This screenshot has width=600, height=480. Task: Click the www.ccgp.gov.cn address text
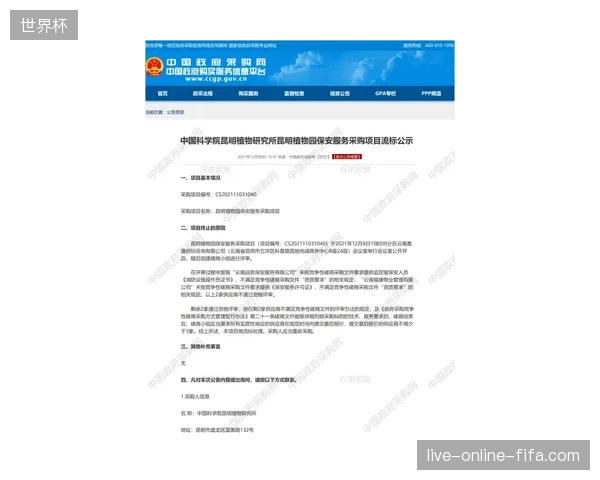tap(216, 79)
